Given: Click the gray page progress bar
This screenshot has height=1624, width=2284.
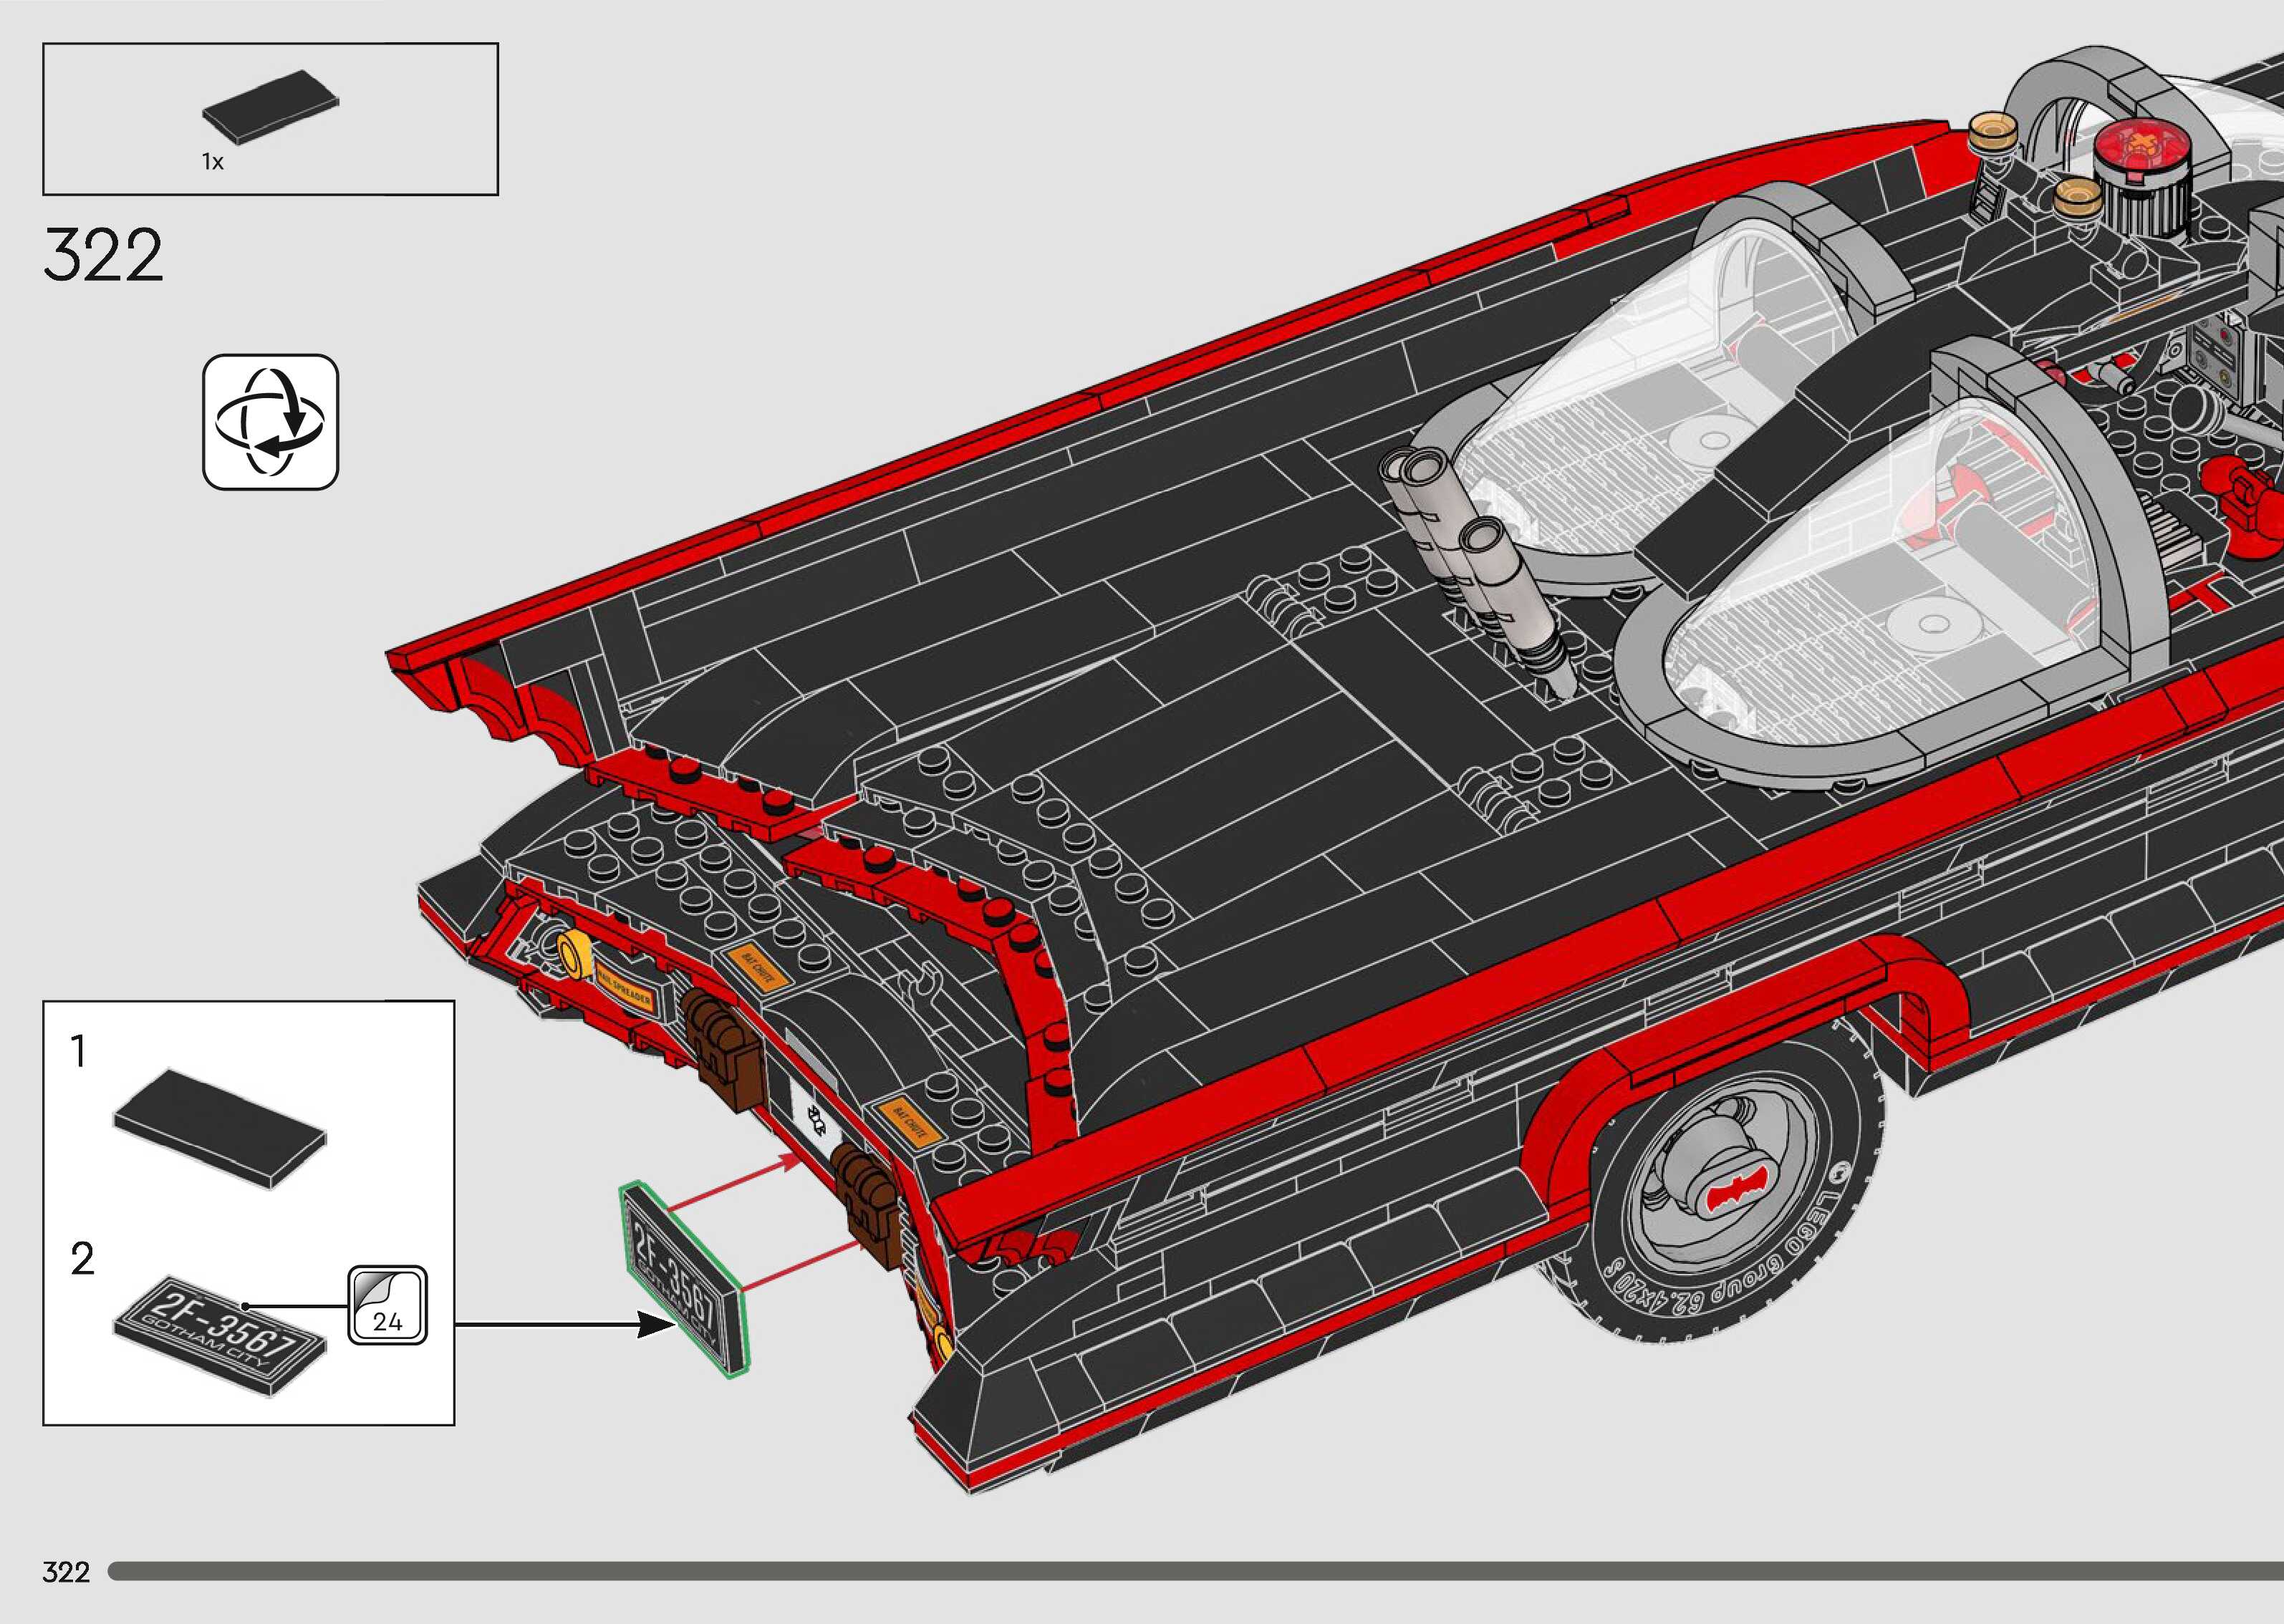Looking at the screenshot, I should click(1195, 1571).
